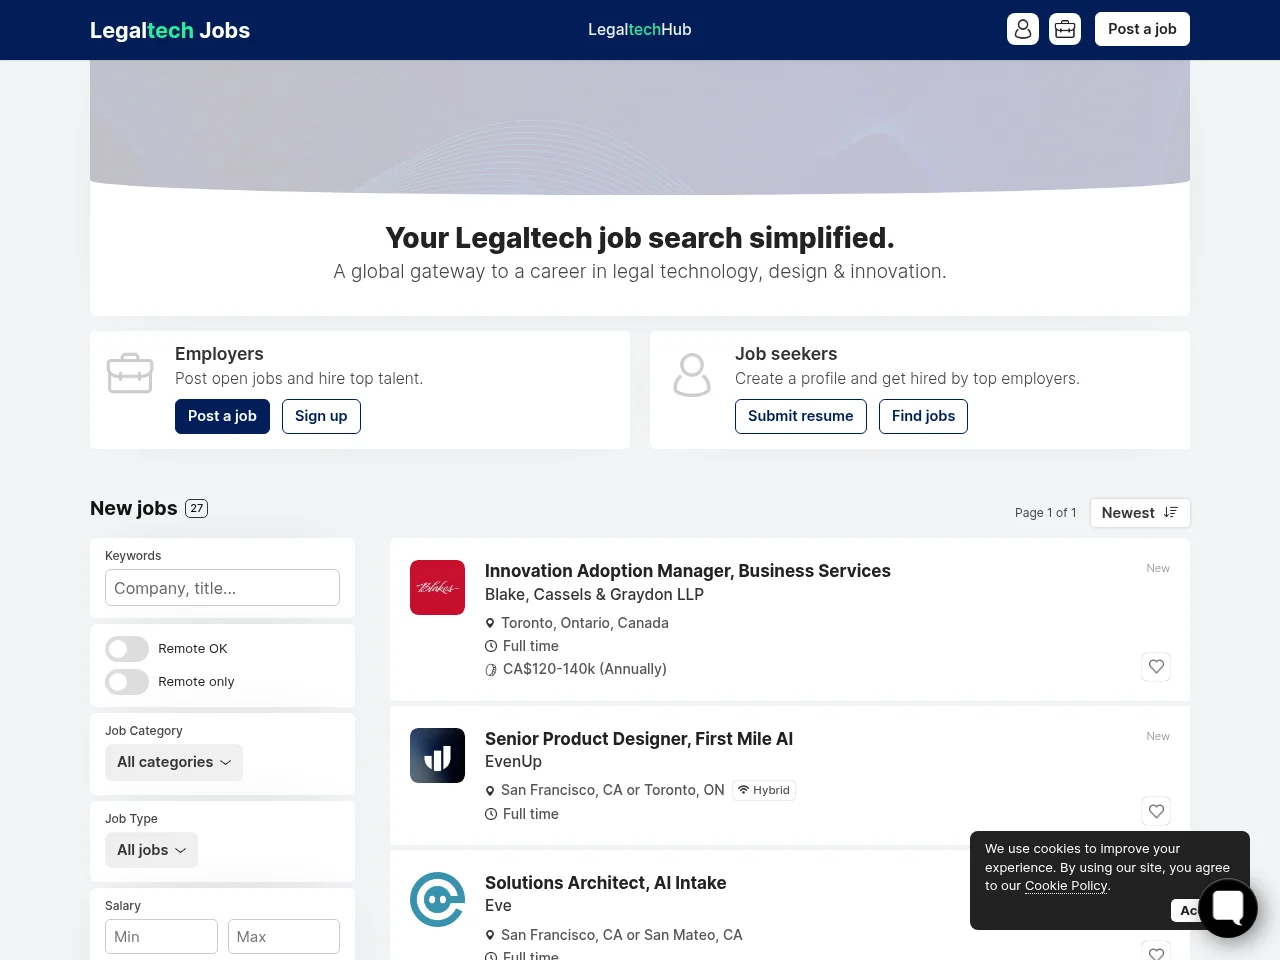Click the employer Sign up button
The image size is (1280, 960).
click(x=321, y=416)
